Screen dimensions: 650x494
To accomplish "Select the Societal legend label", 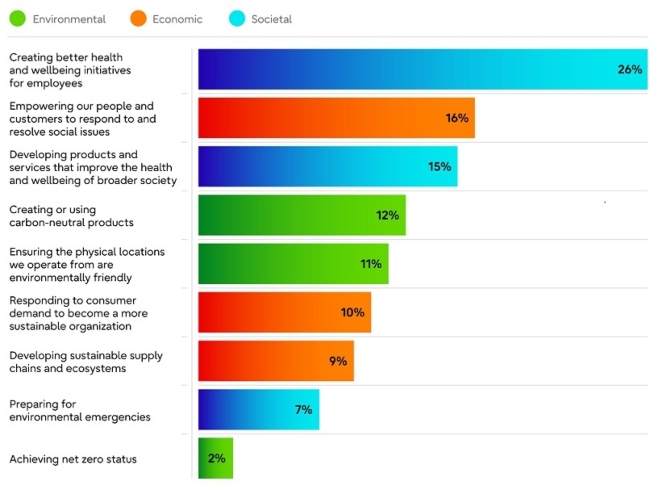I will pyautogui.click(x=272, y=19).
